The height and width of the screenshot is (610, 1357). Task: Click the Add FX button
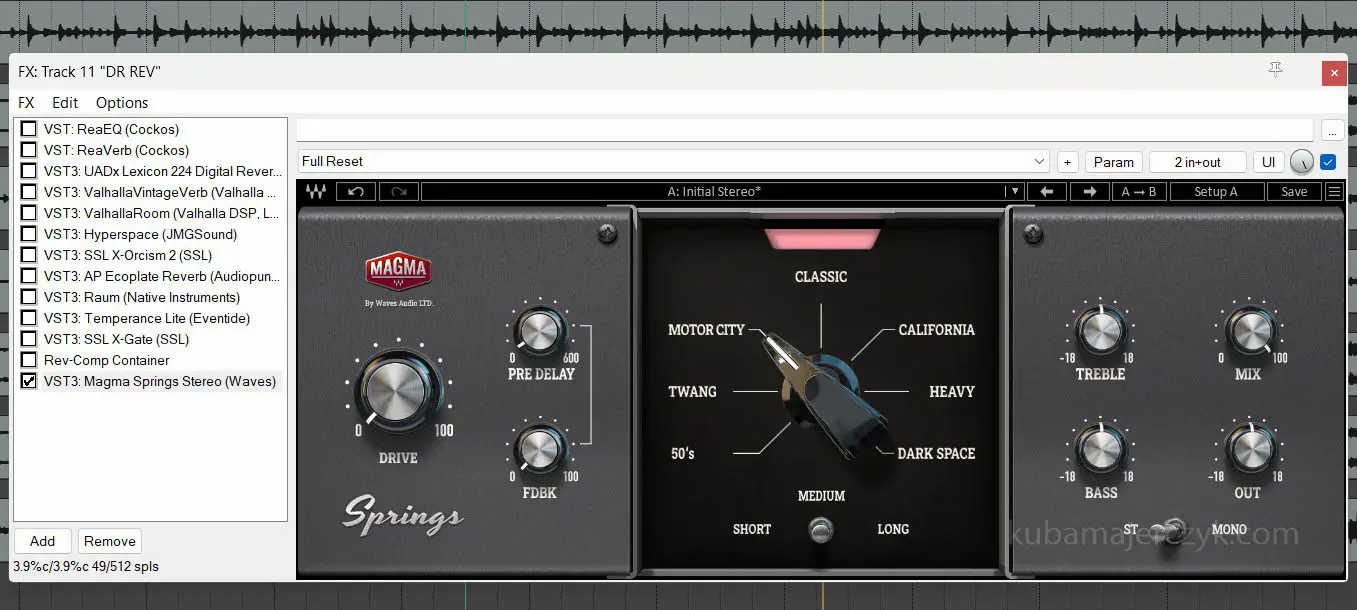[x=42, y=541]
